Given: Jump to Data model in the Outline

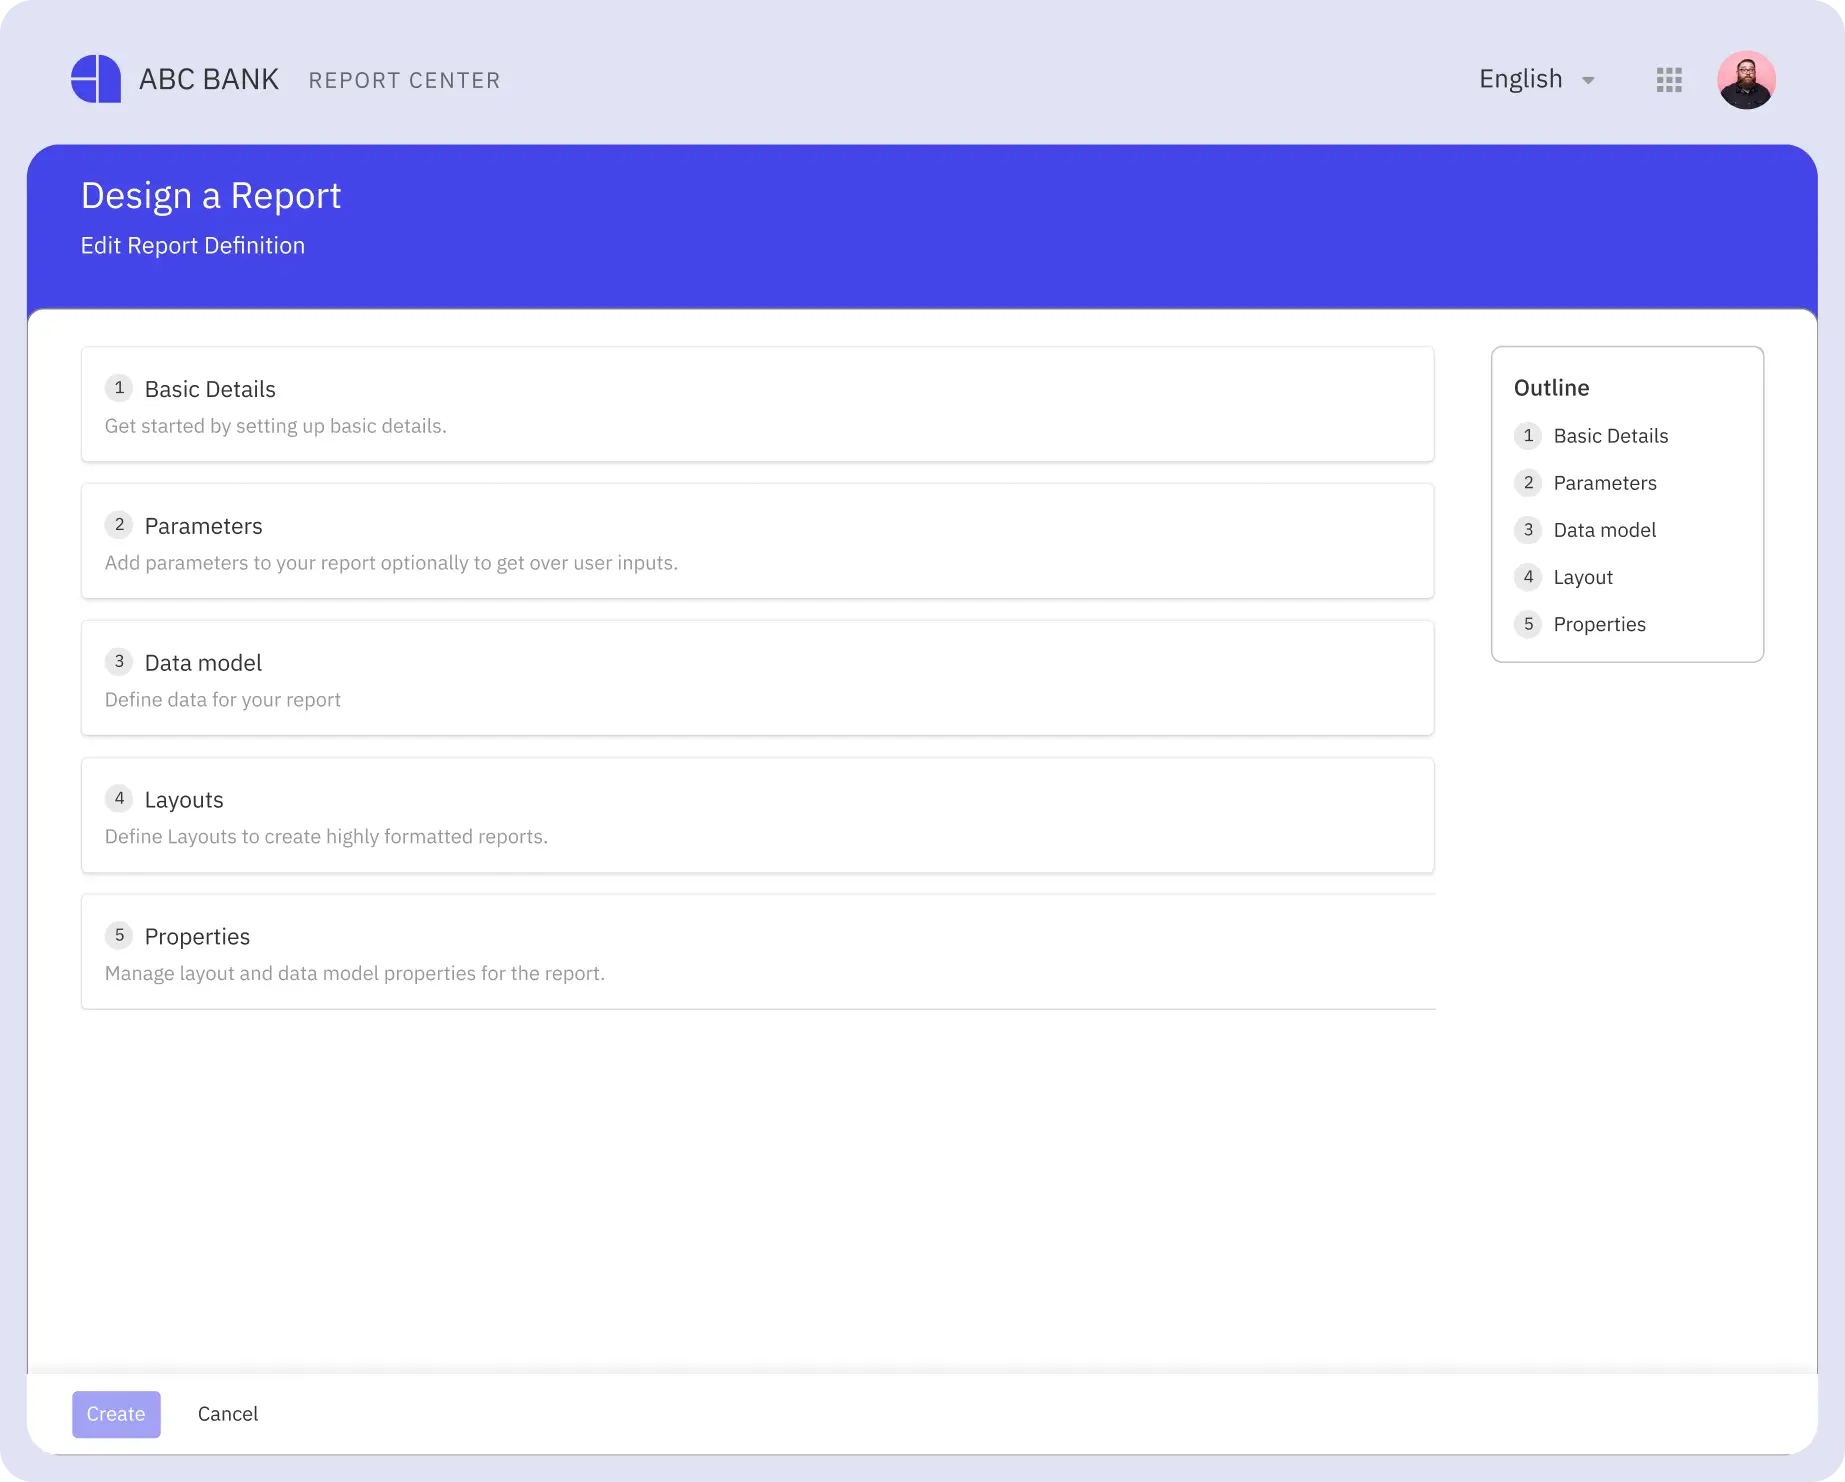Looking at the screenshot, I should pos(1585,530).
